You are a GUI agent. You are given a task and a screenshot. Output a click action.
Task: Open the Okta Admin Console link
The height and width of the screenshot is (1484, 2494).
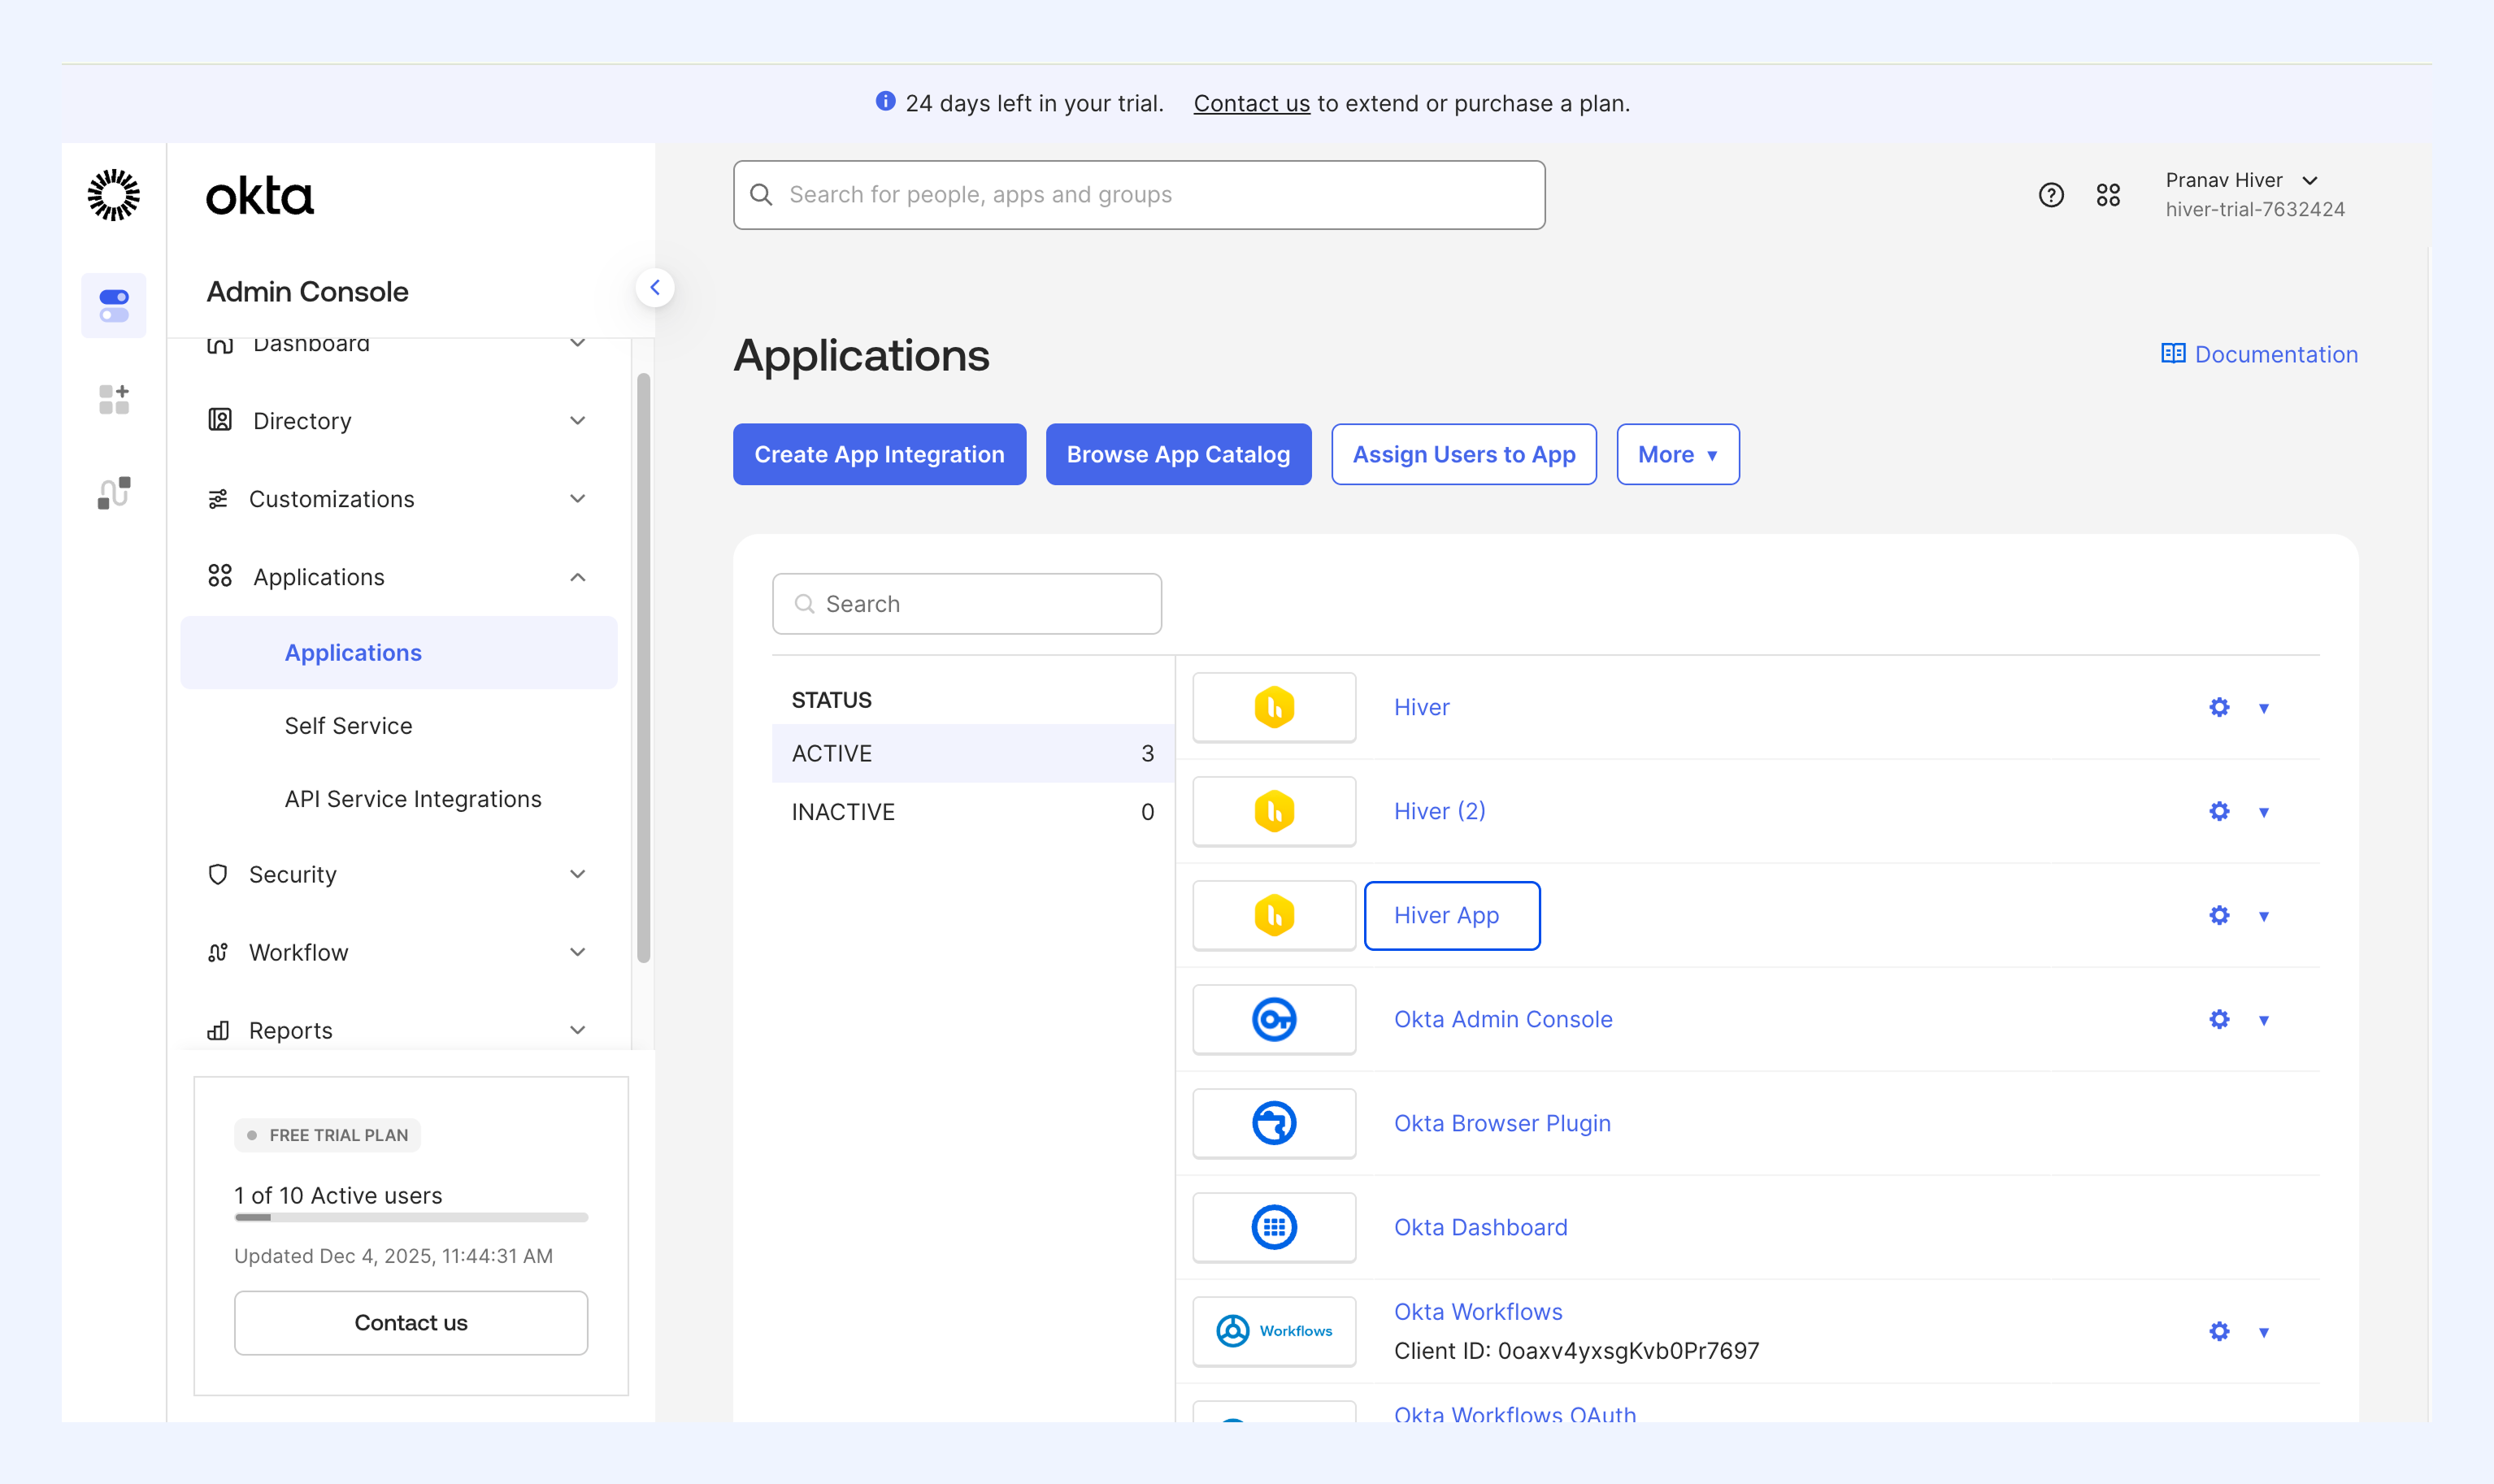1503,1019
